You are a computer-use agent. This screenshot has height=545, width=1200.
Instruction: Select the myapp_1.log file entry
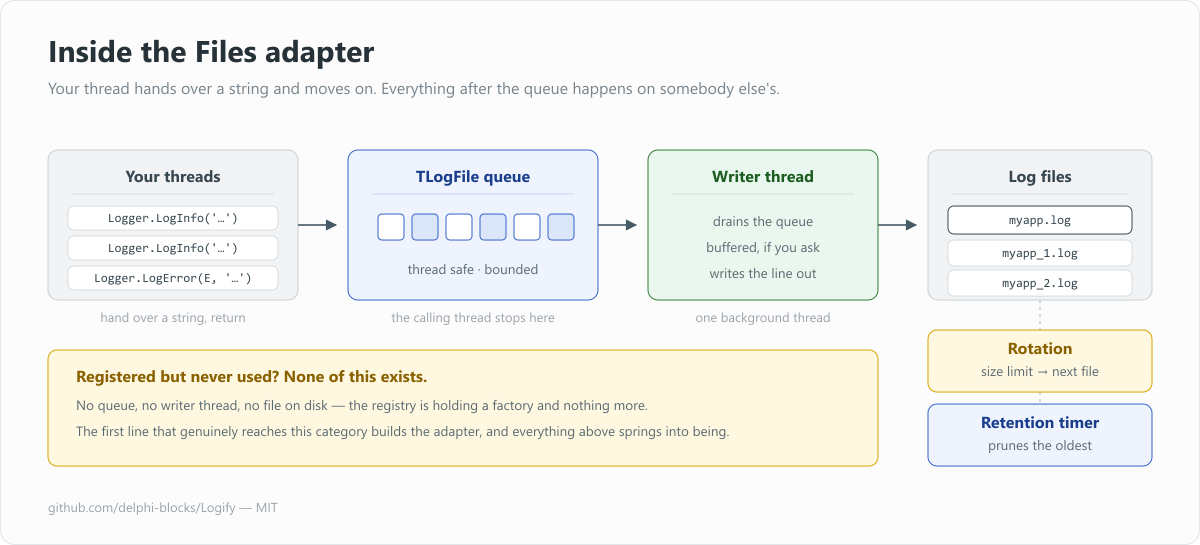pyautogui.click(x=1040, y=253)
